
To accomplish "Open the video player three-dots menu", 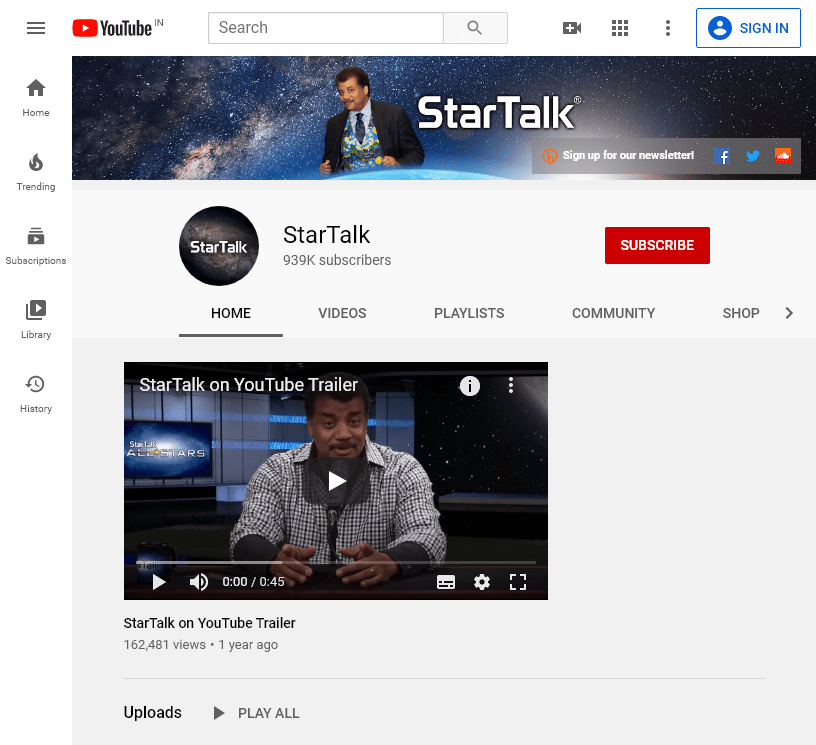I will point(511,385).
